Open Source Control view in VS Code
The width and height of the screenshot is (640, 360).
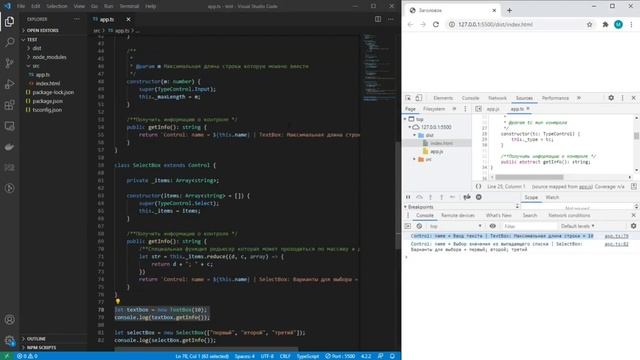pyautogui.click(x=9, y=63)
